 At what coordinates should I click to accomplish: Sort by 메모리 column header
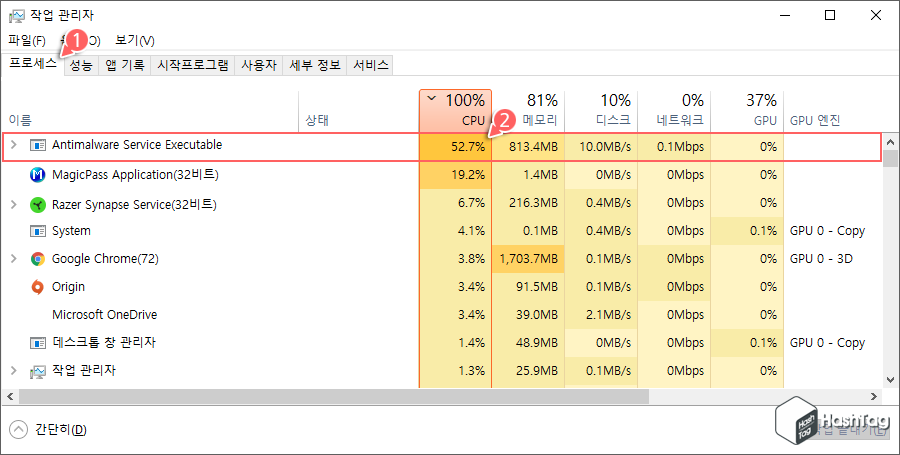click(x=528, y=111)
